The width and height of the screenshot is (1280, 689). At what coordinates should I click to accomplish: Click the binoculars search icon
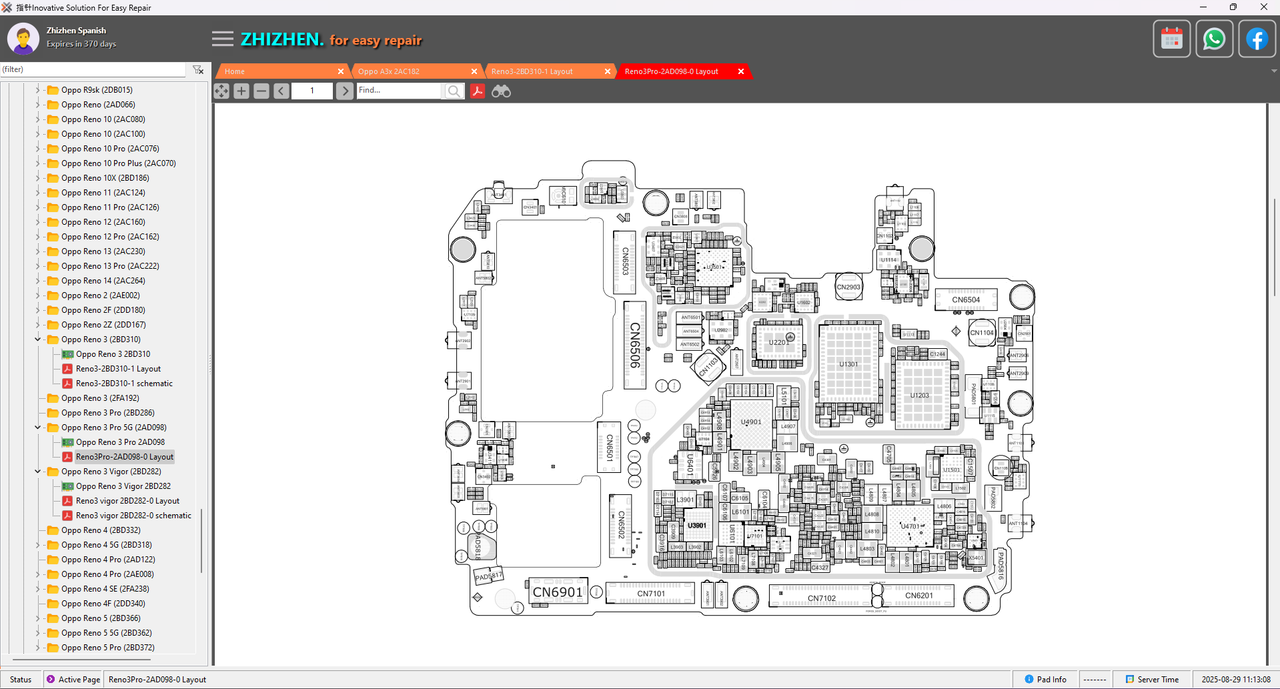(x=501, y=91)
